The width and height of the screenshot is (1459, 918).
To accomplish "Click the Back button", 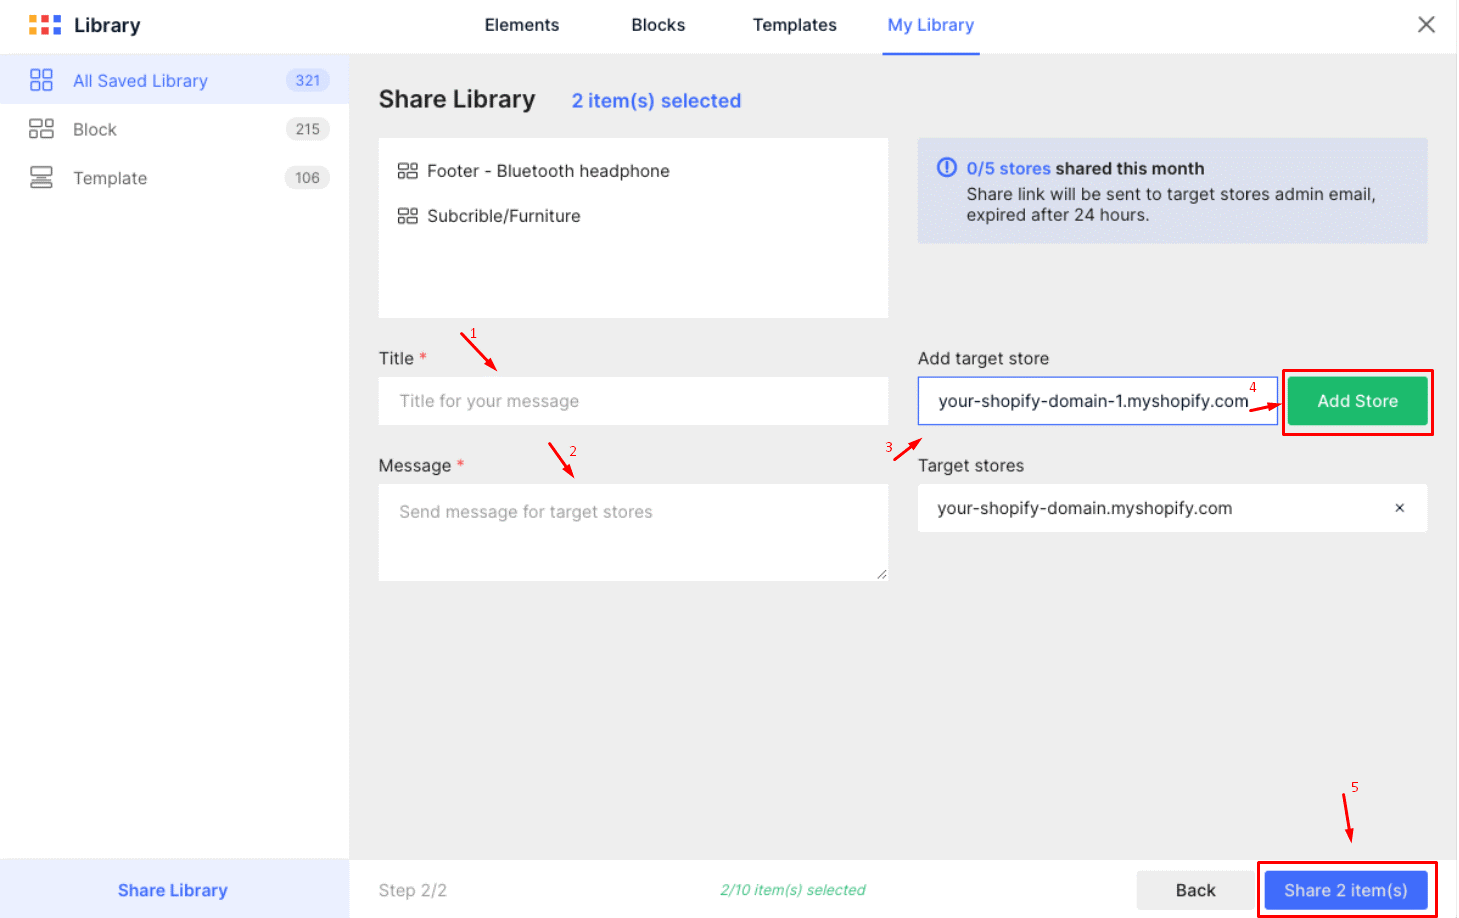I will [x=1195, y=890].
